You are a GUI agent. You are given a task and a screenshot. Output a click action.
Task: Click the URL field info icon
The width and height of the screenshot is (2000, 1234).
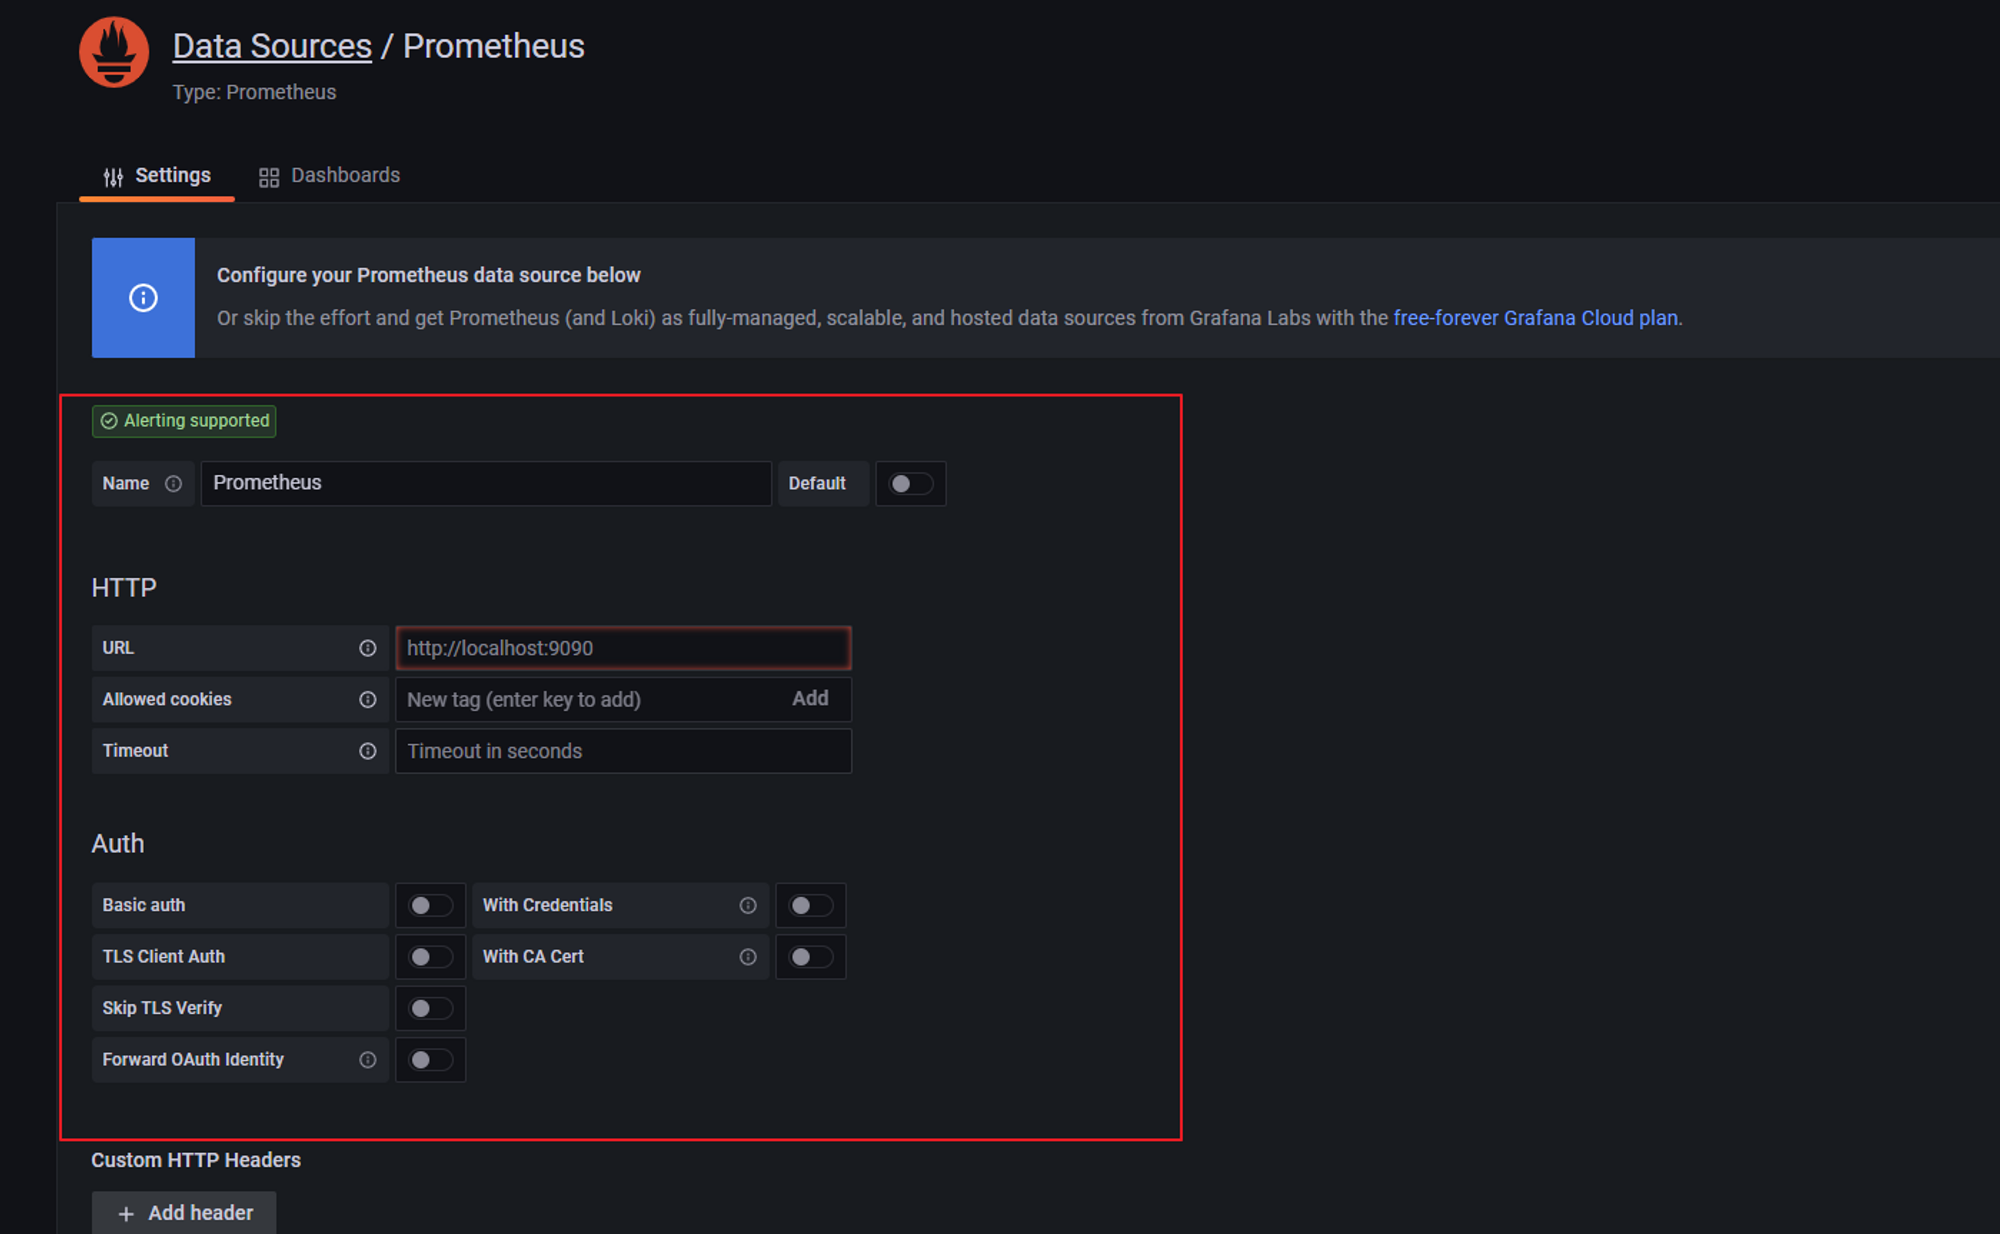tap(367, 648)
